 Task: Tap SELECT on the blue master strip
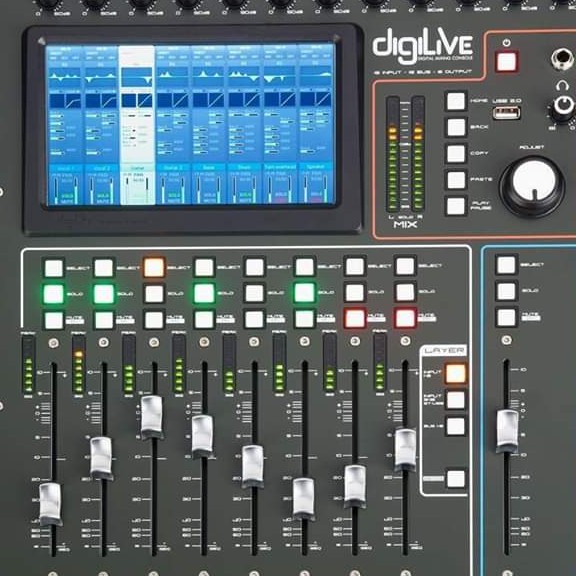coord(507,265)
